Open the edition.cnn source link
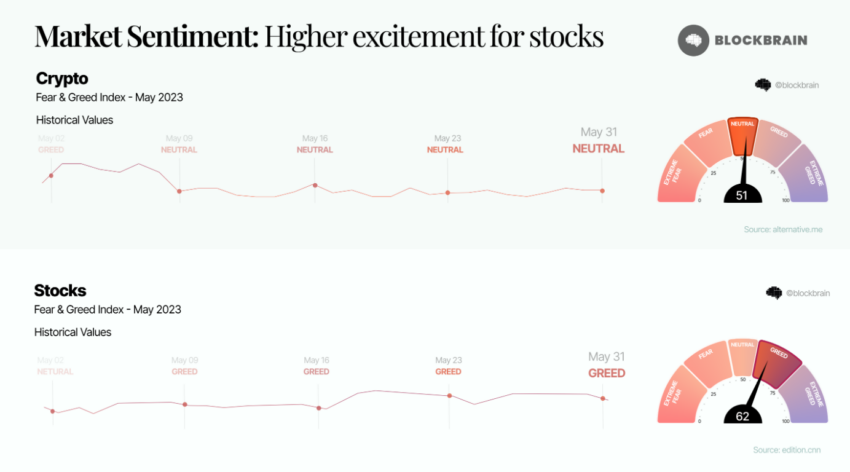 point(787,450)
